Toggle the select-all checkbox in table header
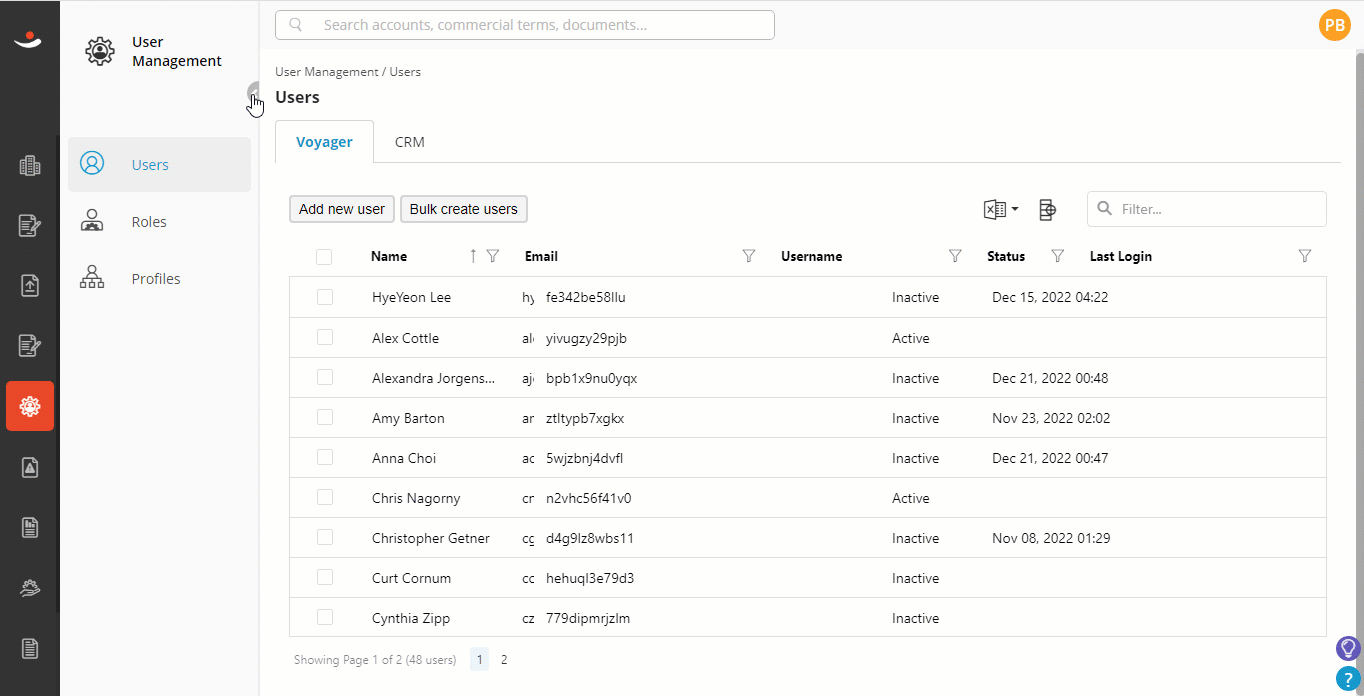1364x696 pixels. coord(324,257)
